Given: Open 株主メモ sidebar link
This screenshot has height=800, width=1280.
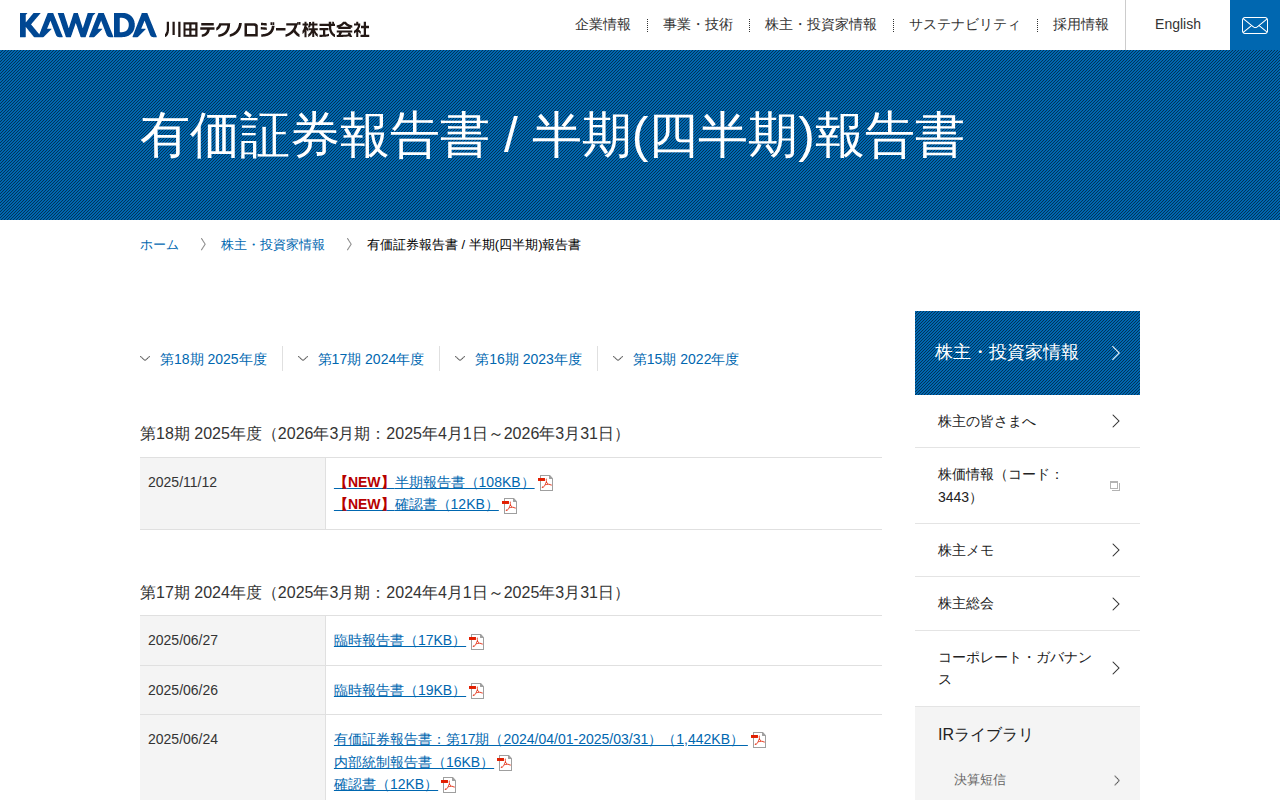Looking at the screenshot, I should tap(1027, 550).
